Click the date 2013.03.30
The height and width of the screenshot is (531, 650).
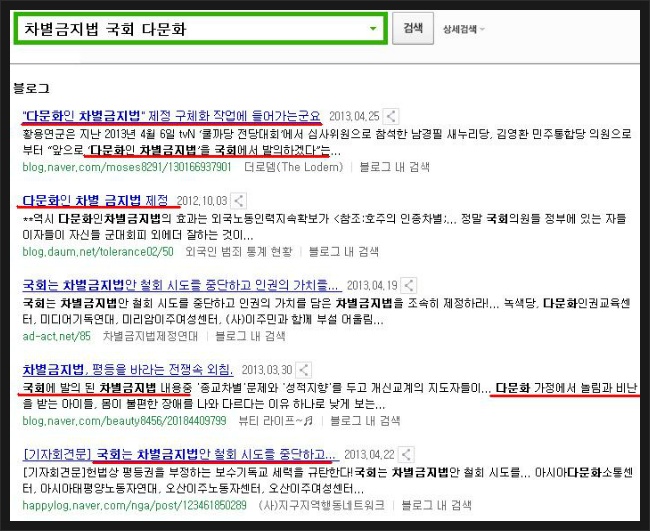click(267, 370)
